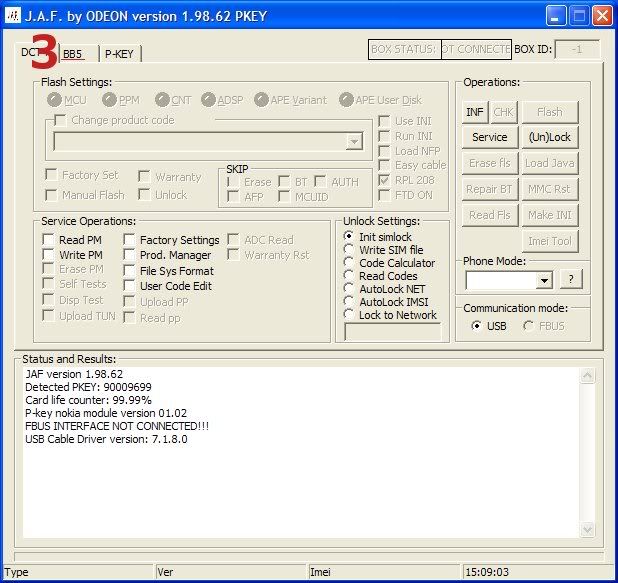618x583 pixels.
Task: Choose AutoLock NET radio button
Action: (x=348, y=288)
